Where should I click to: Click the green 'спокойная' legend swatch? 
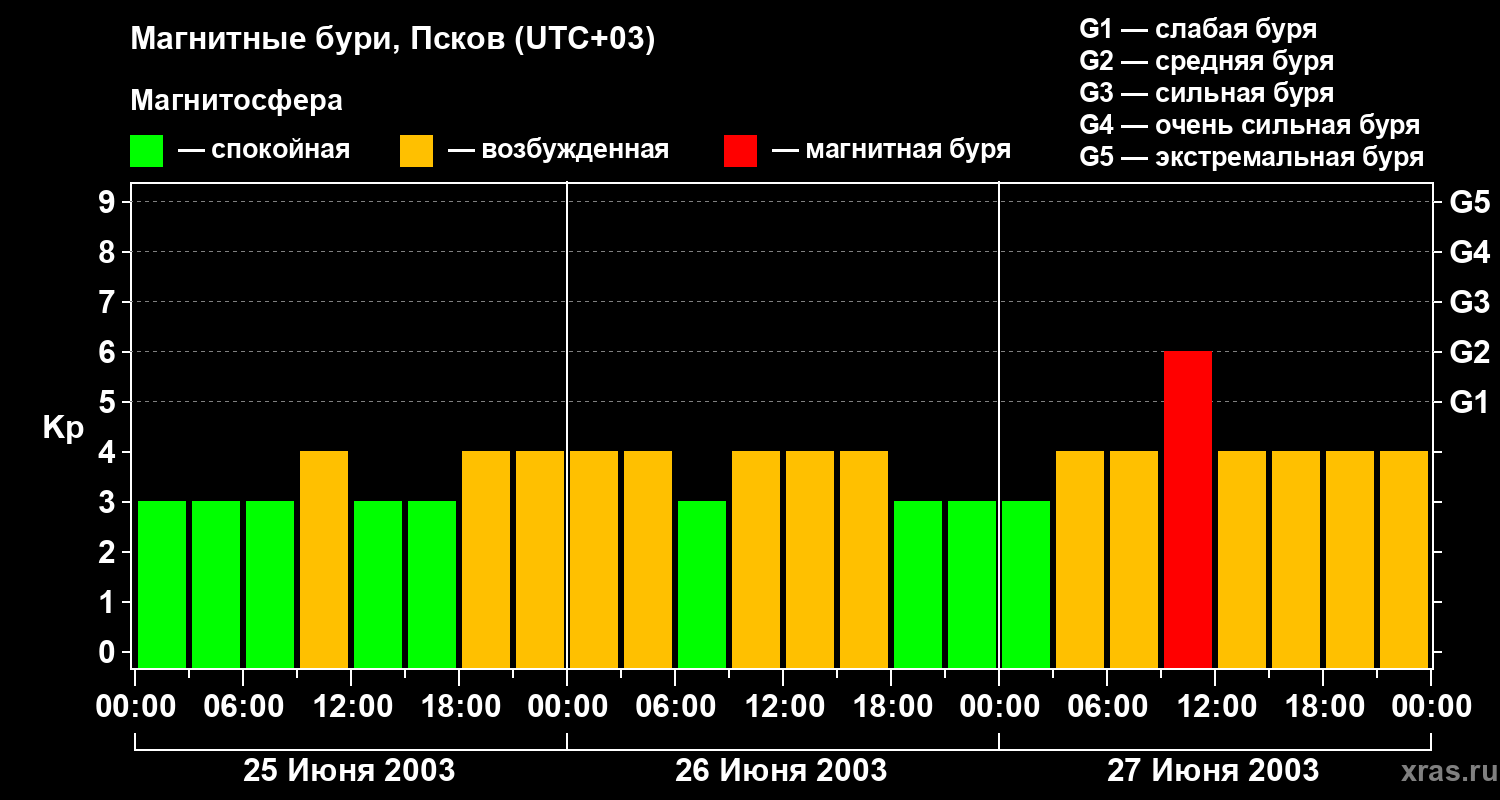[146, 151]
